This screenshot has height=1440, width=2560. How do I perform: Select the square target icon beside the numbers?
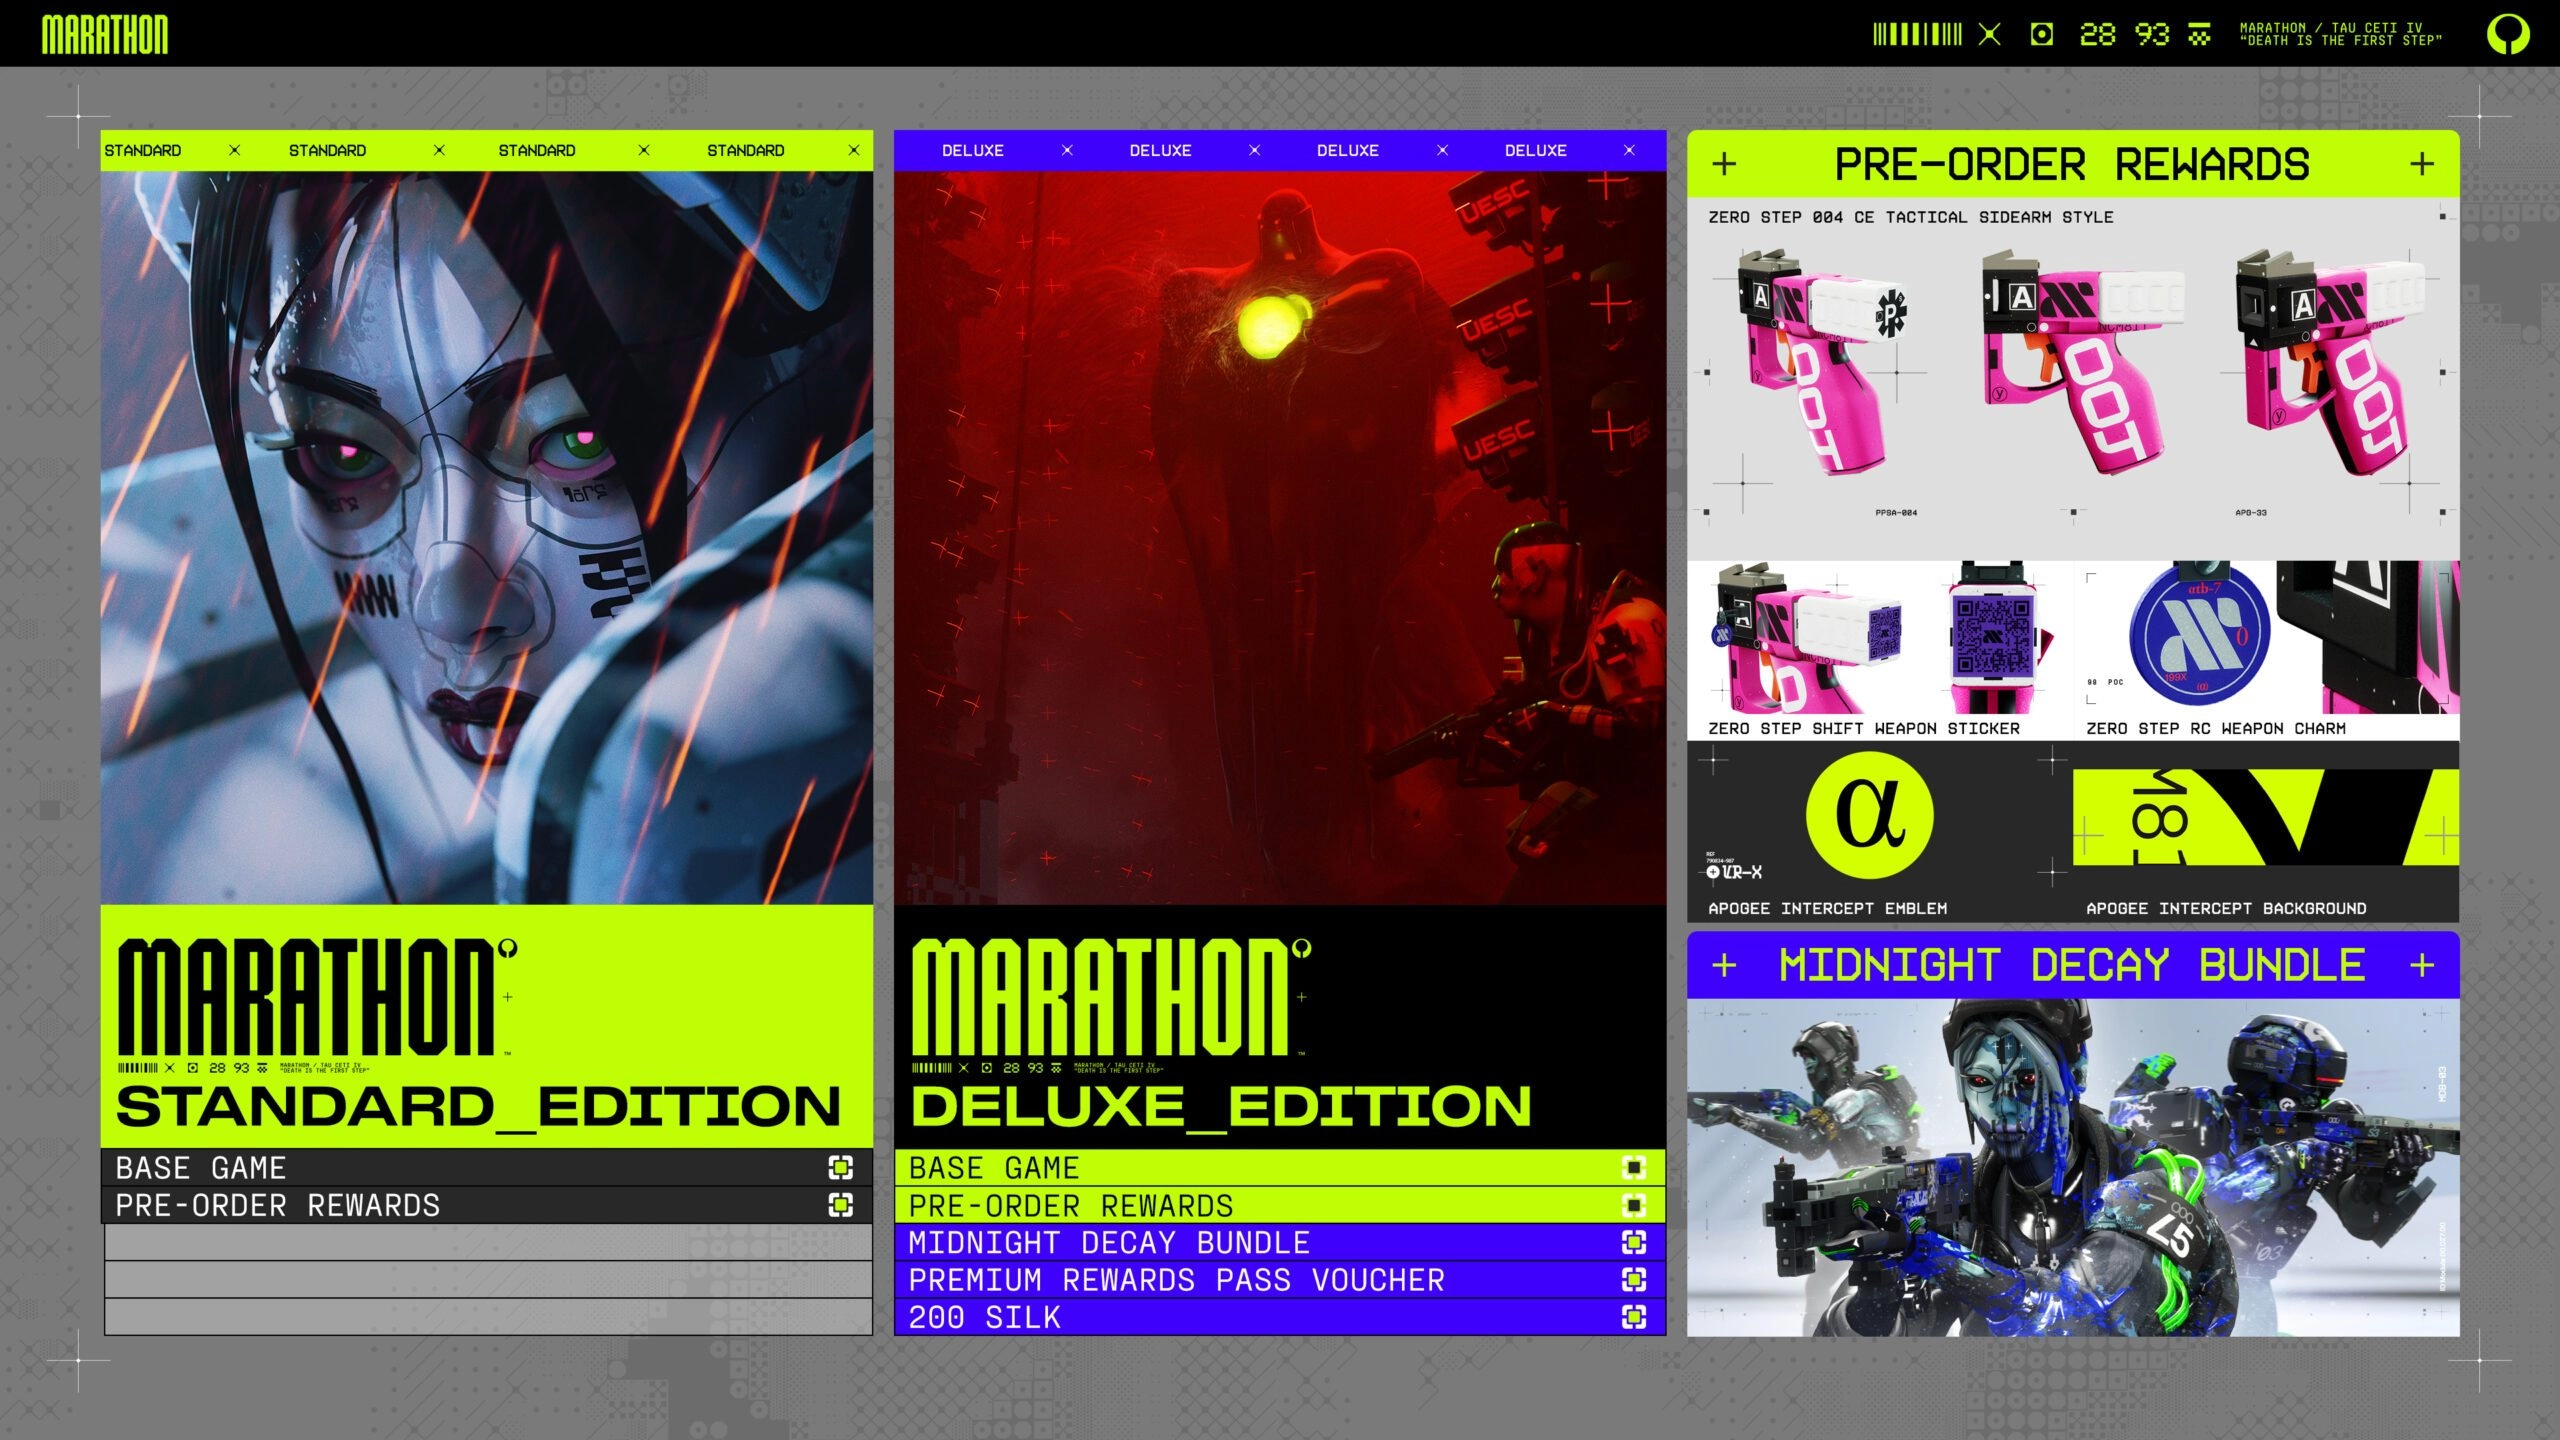pos(2042,35)
